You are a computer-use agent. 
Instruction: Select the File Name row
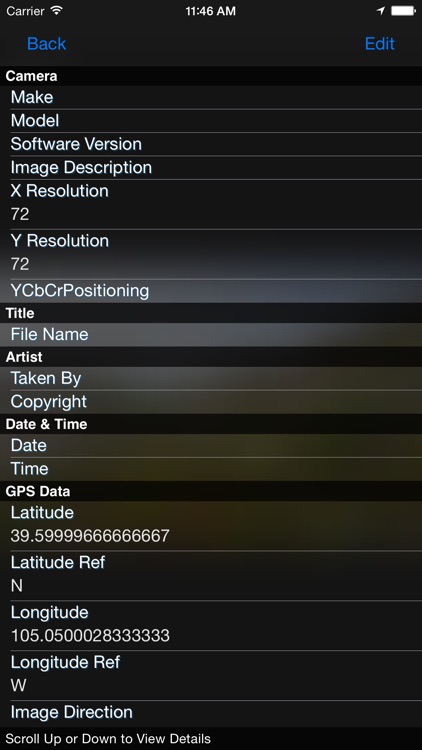[x=211, y=334]
